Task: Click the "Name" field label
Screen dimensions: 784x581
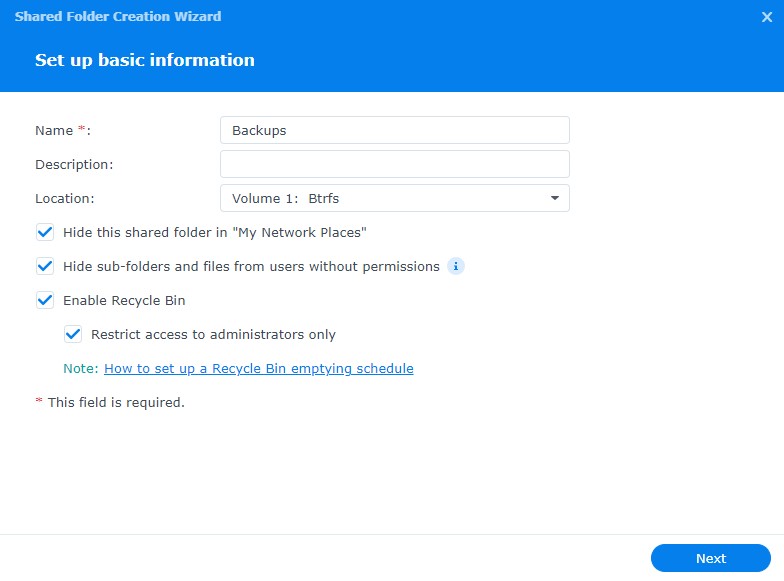Action: coord(54,130)
